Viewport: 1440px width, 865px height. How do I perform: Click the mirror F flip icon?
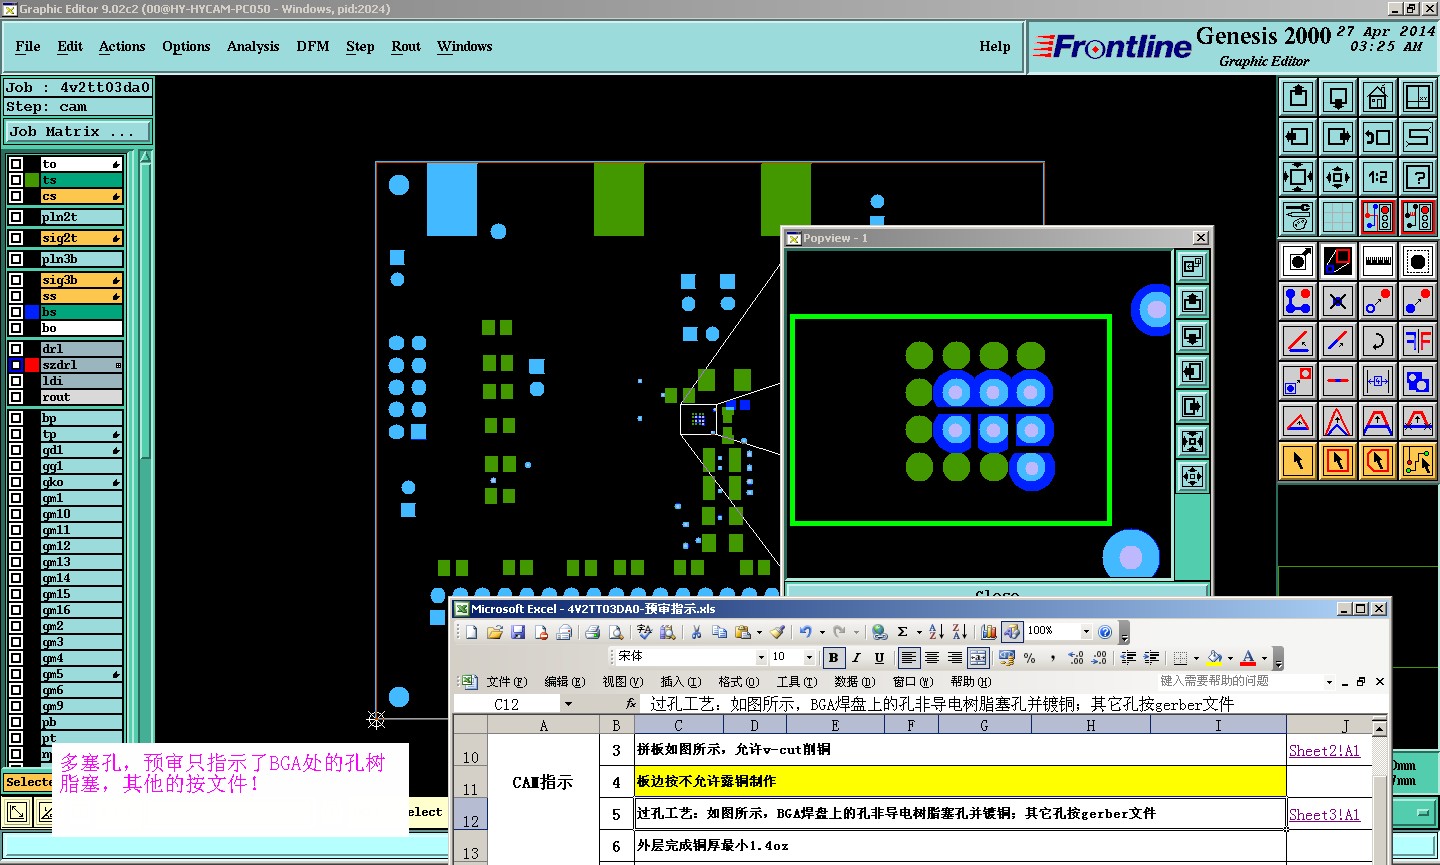pos(1418,341)
